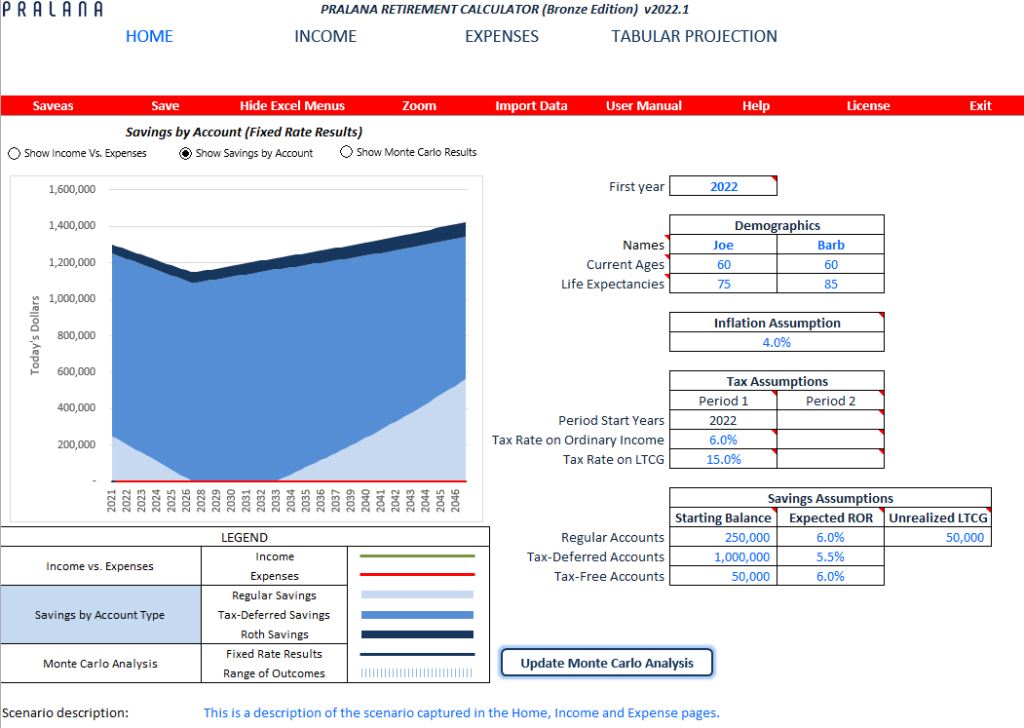This screenshot has height=728, width=1024.
Task: Select Show Savings by Account view
Action: click(x=184, y=152)
